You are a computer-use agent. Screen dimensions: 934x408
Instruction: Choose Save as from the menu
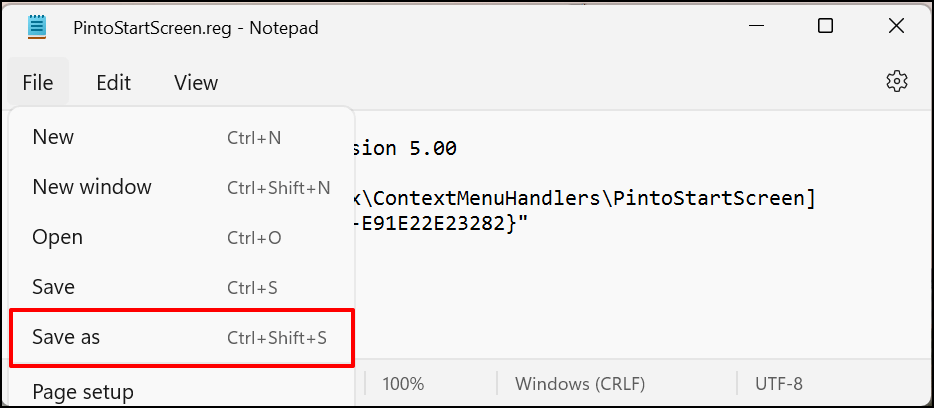pyautogui.click(x=66, y=338)
